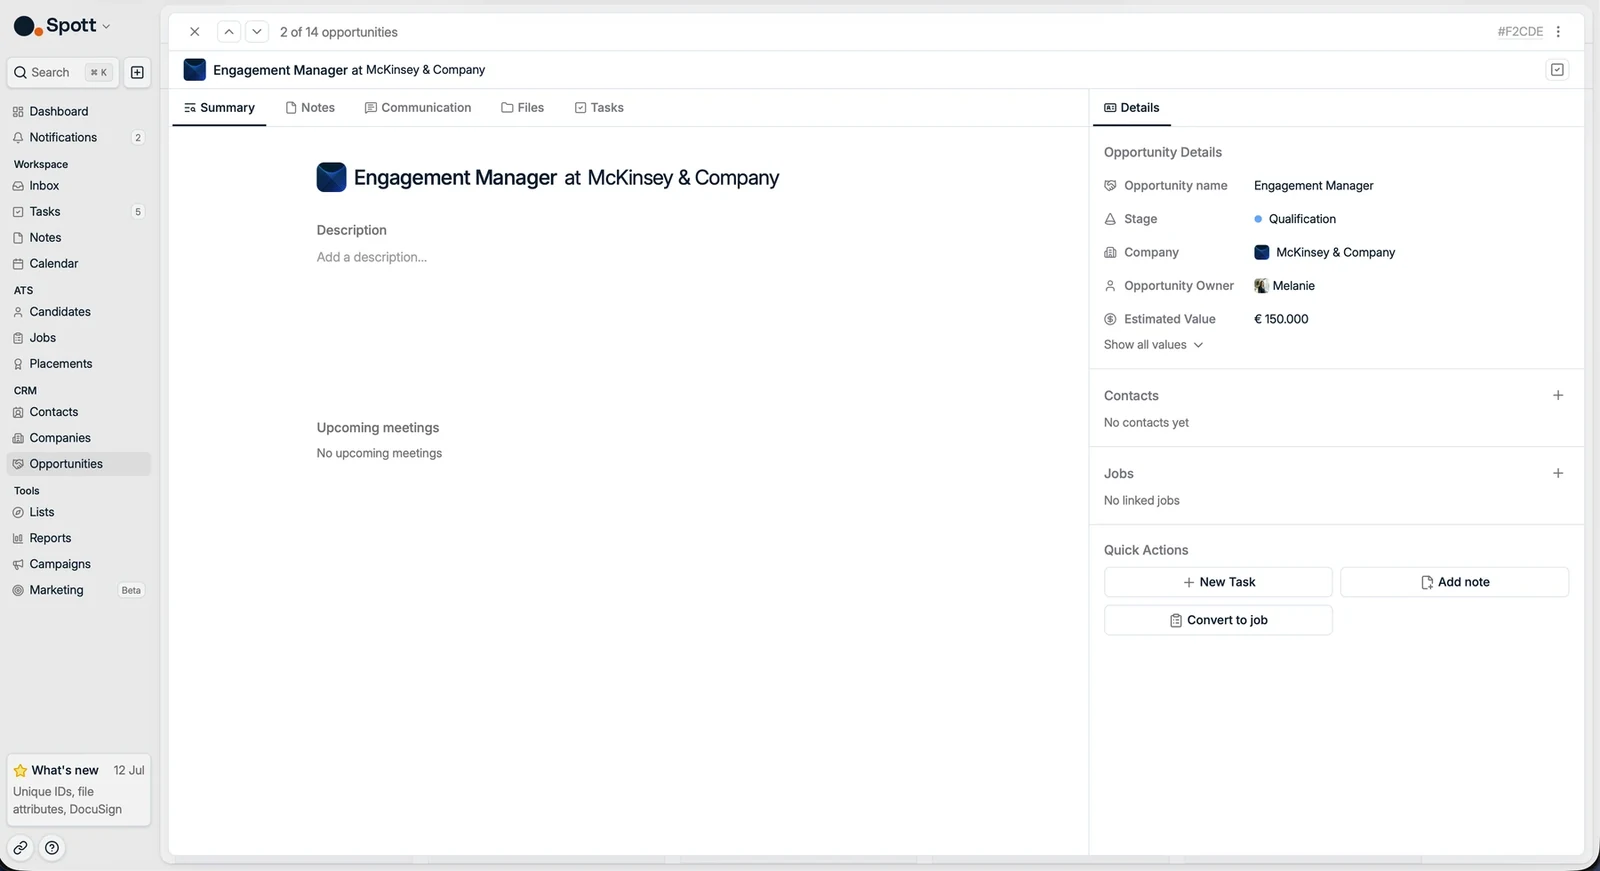This screenshot has height=871, width=1600.
Task: Link a job with the plus icon
Action: pyautogui.click(x=1558, y=474)
